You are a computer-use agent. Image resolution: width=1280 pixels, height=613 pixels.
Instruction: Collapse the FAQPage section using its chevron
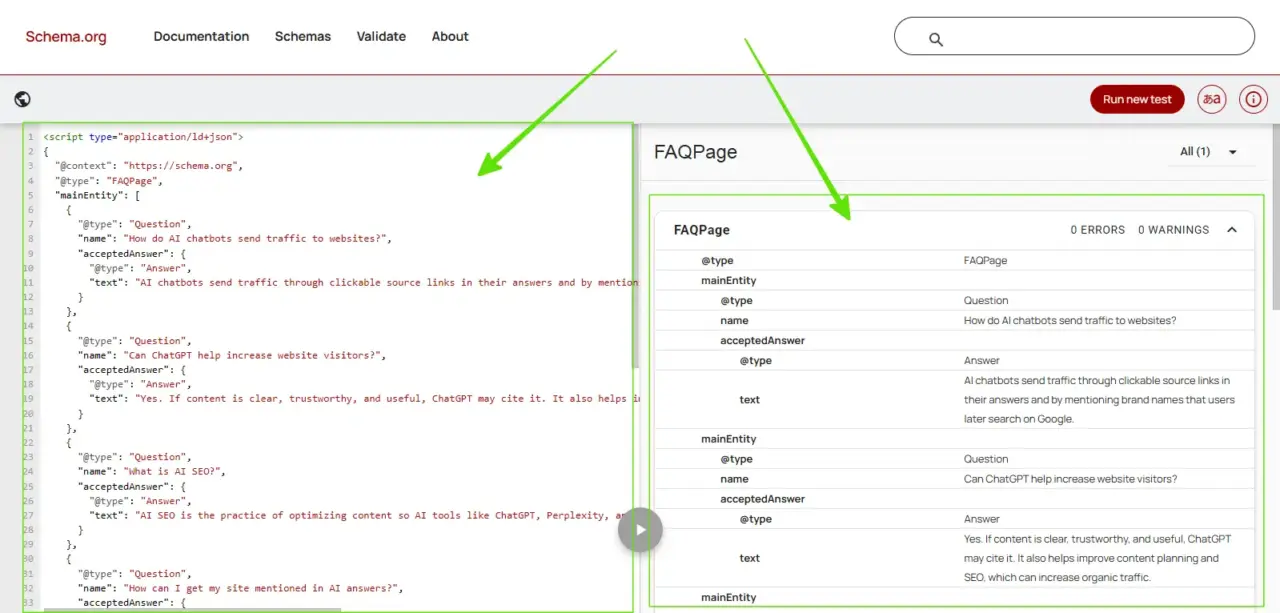tap(1231, 229)
